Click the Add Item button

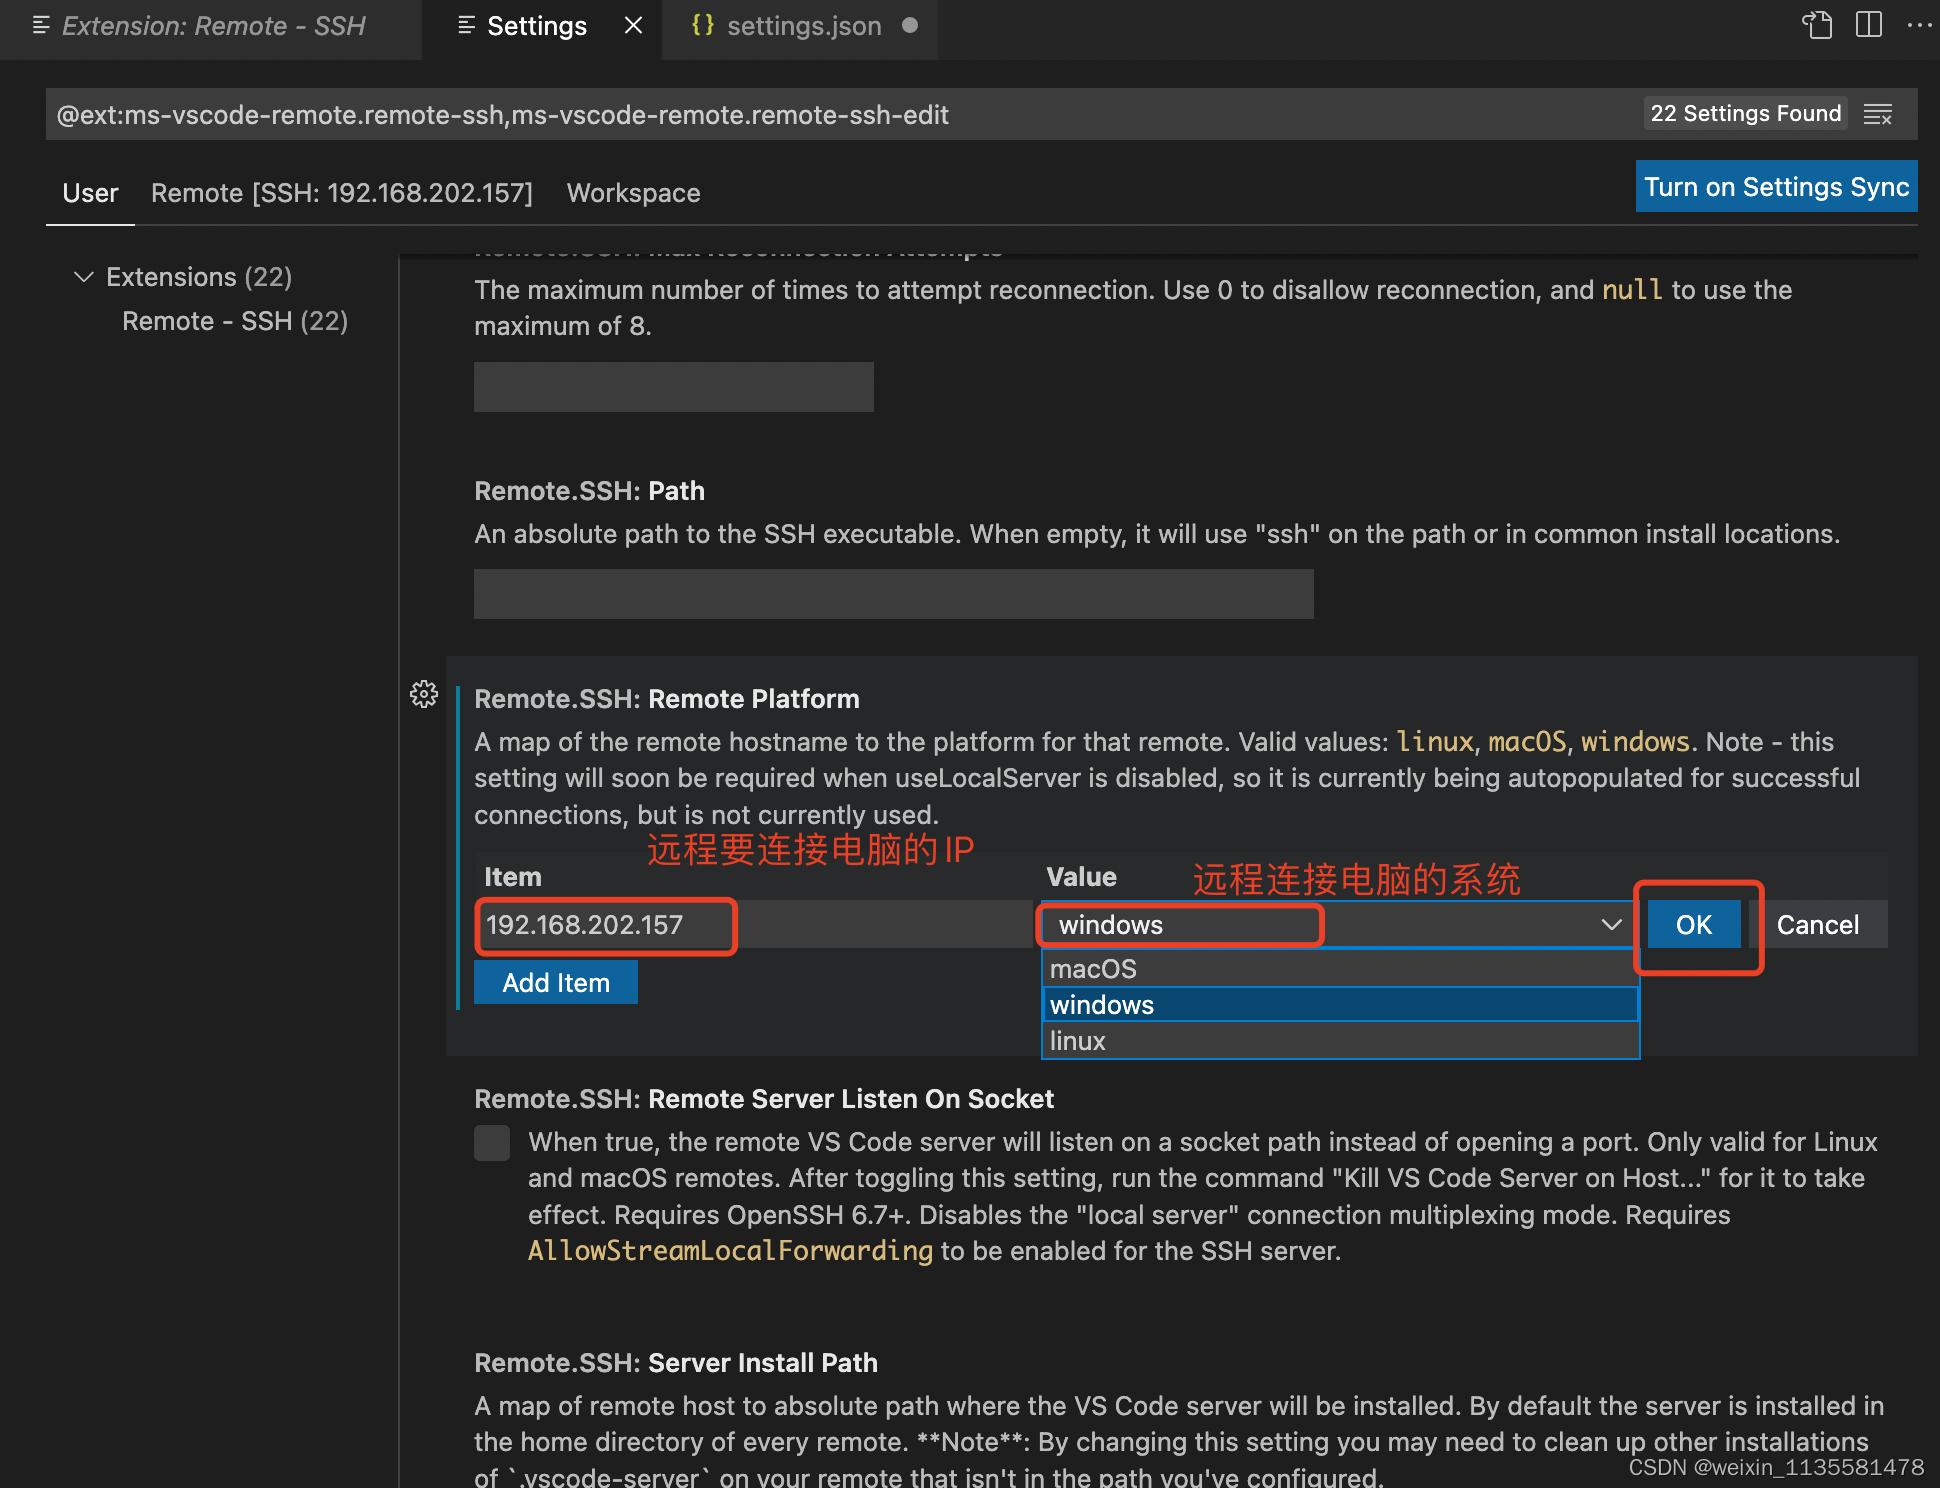pos(555,982)
